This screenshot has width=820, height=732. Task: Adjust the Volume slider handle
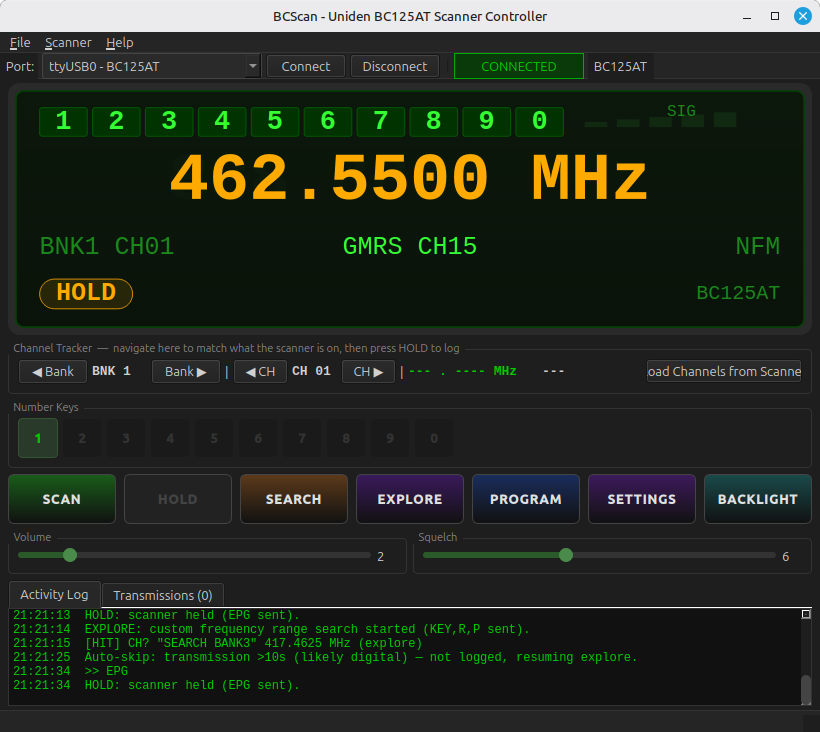70,555
